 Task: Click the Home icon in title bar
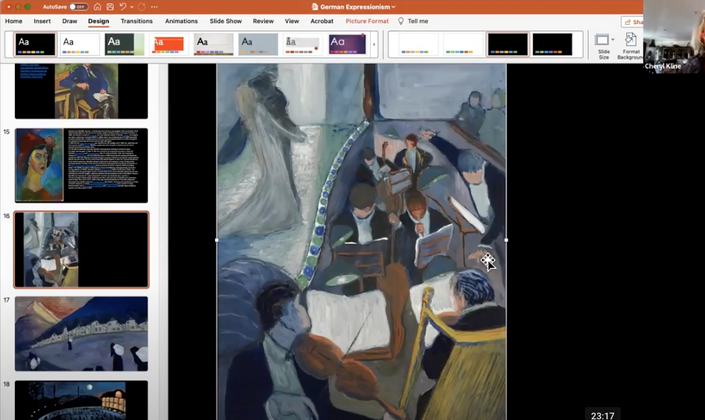point(97,7)
